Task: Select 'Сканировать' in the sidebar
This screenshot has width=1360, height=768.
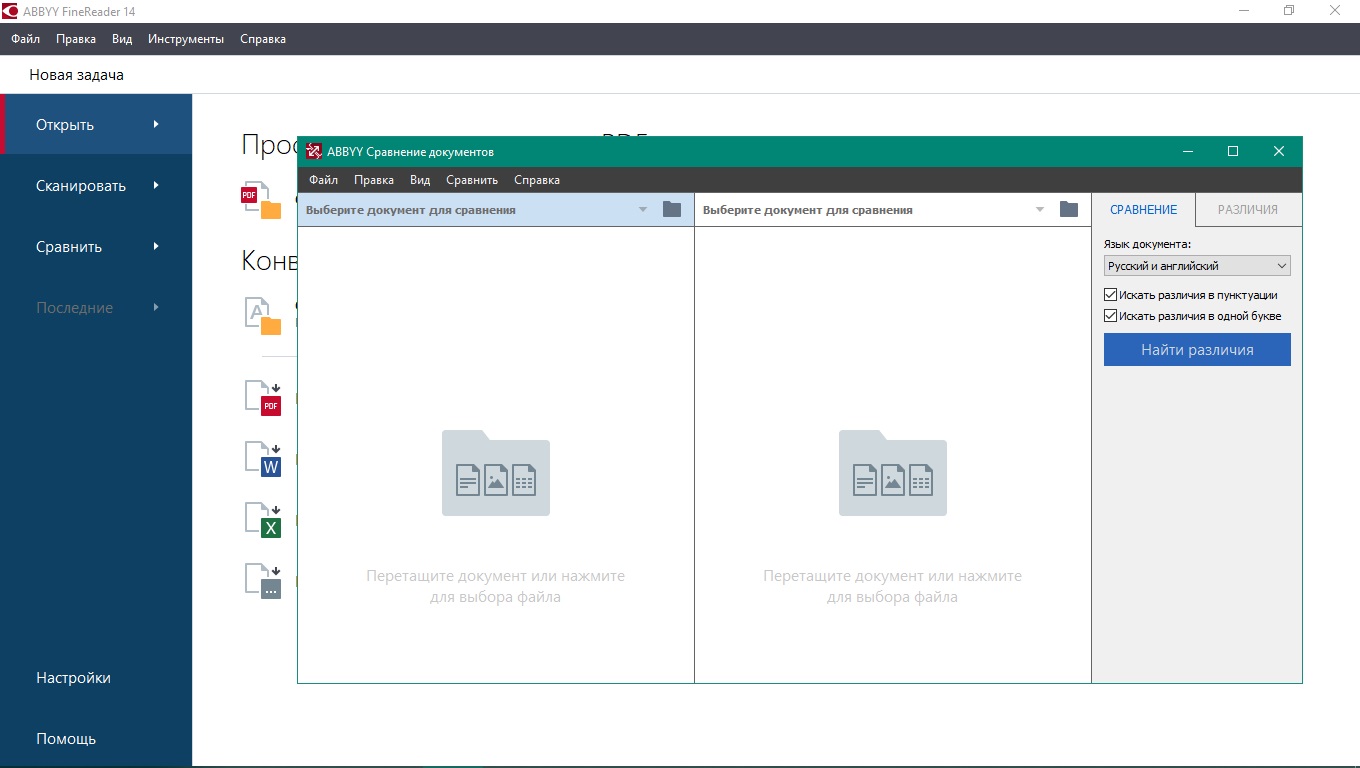Action: 81,186
